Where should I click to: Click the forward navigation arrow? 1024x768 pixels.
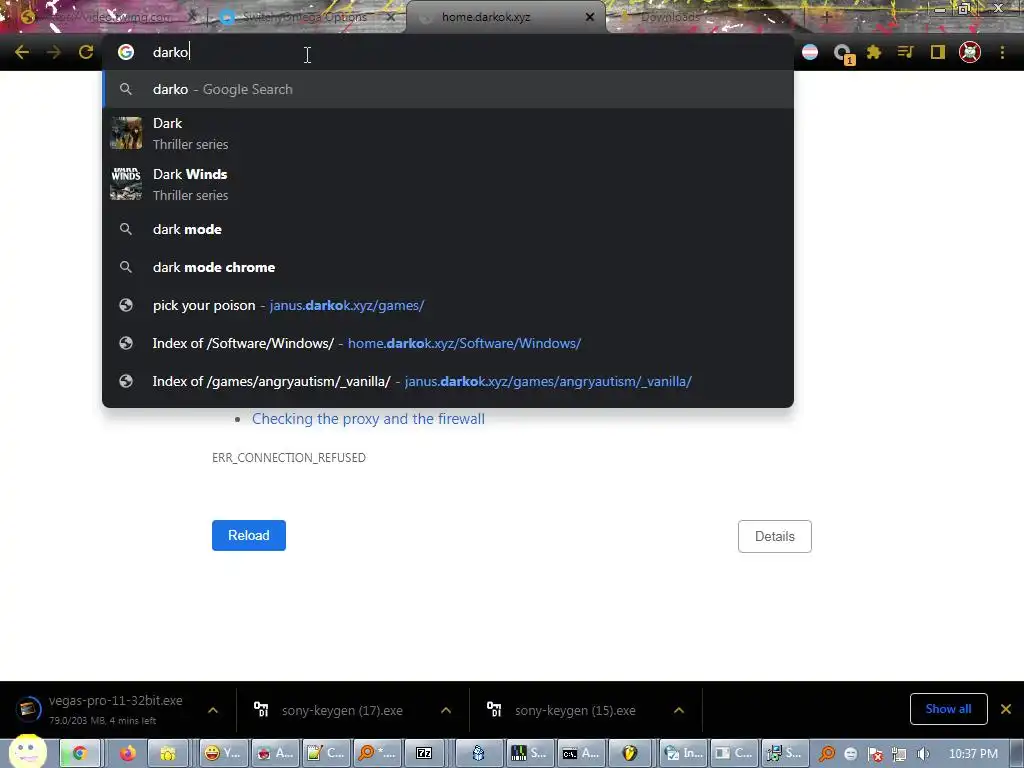(x=54, y=52)
